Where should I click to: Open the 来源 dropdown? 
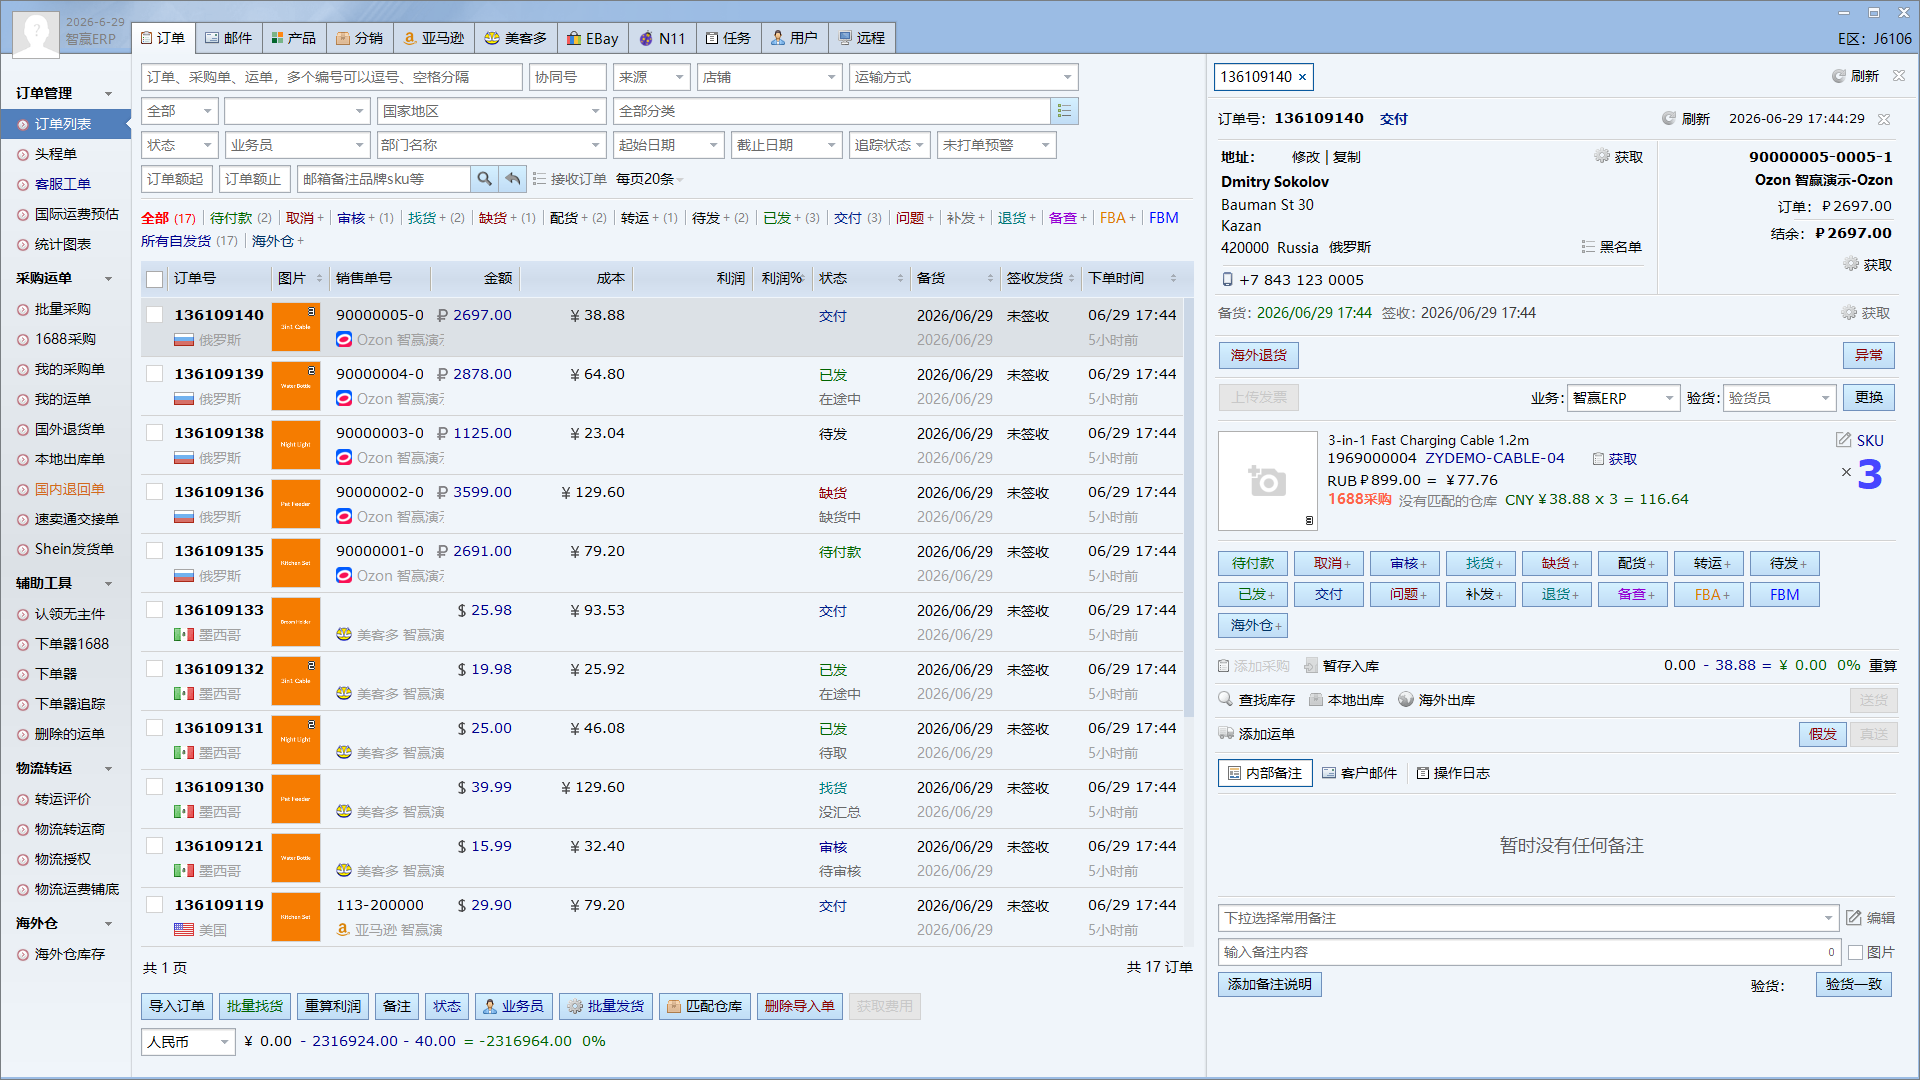pyautogui.click(x=651, y=77)
